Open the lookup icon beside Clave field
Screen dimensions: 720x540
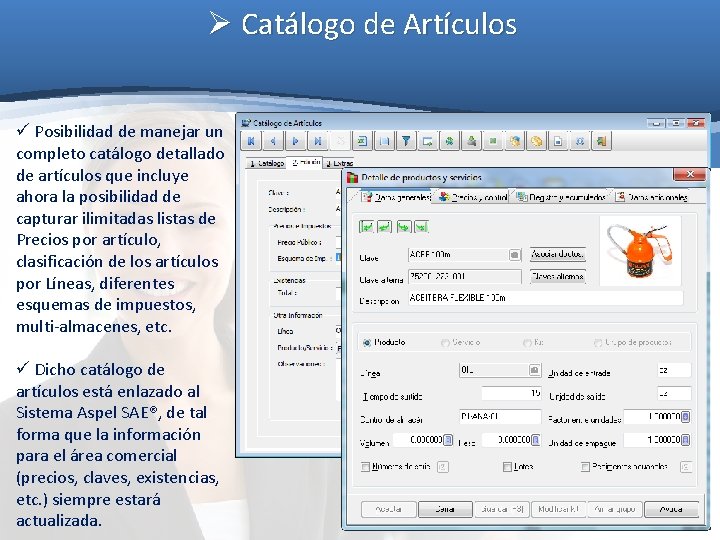click(515, 254)
